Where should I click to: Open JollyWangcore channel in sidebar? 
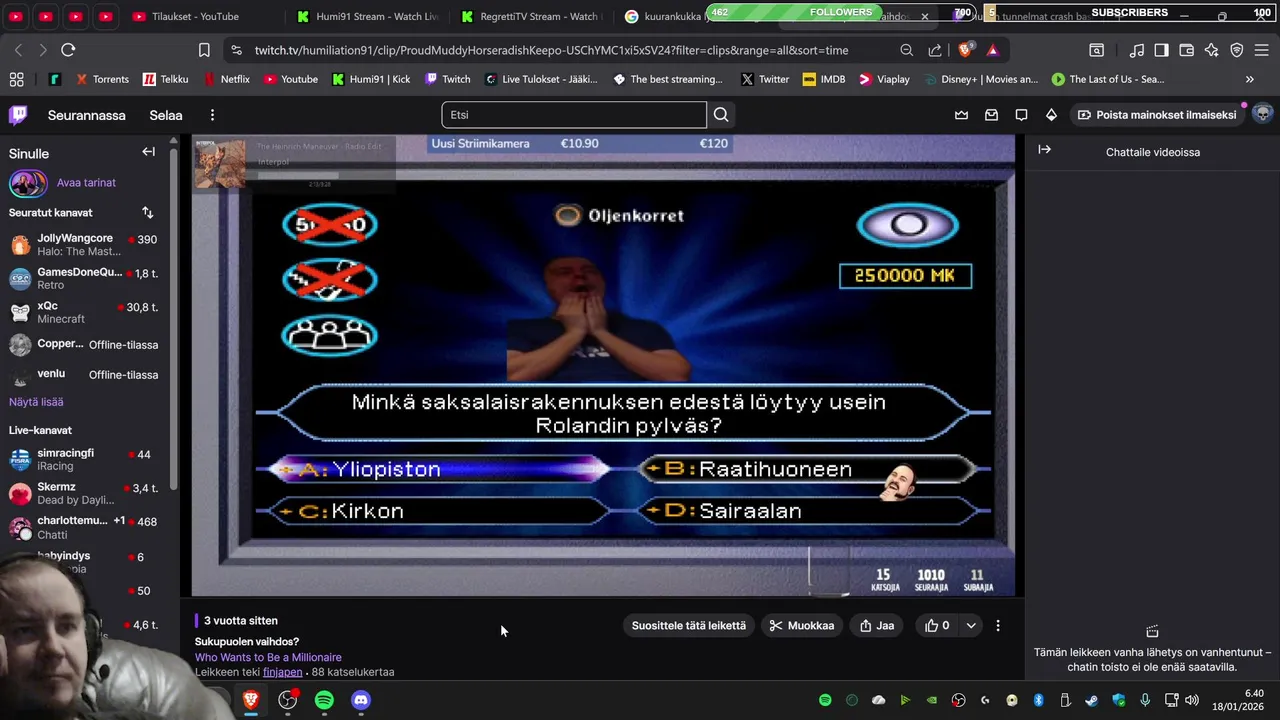pyautogui.click(x=84, y=245)
